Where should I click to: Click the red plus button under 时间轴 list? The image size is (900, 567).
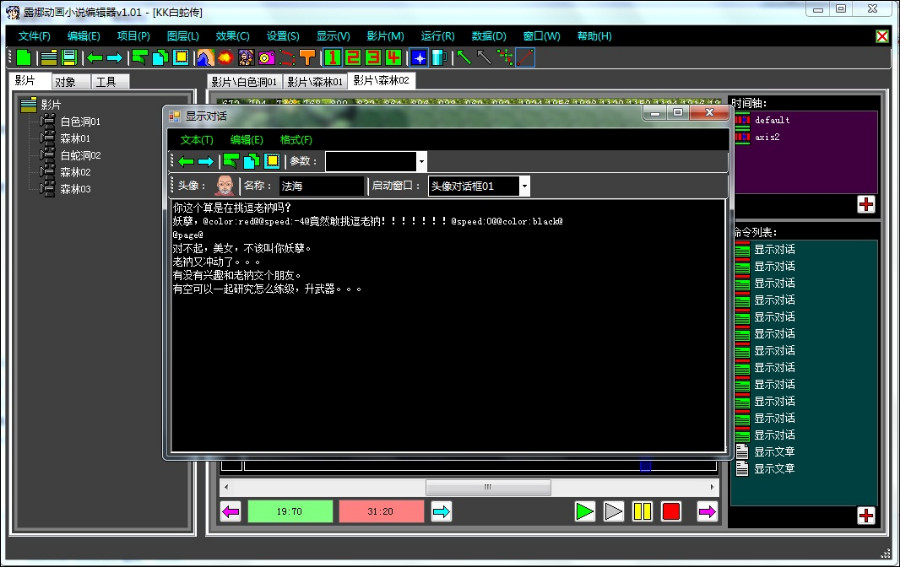click(866, 204)
